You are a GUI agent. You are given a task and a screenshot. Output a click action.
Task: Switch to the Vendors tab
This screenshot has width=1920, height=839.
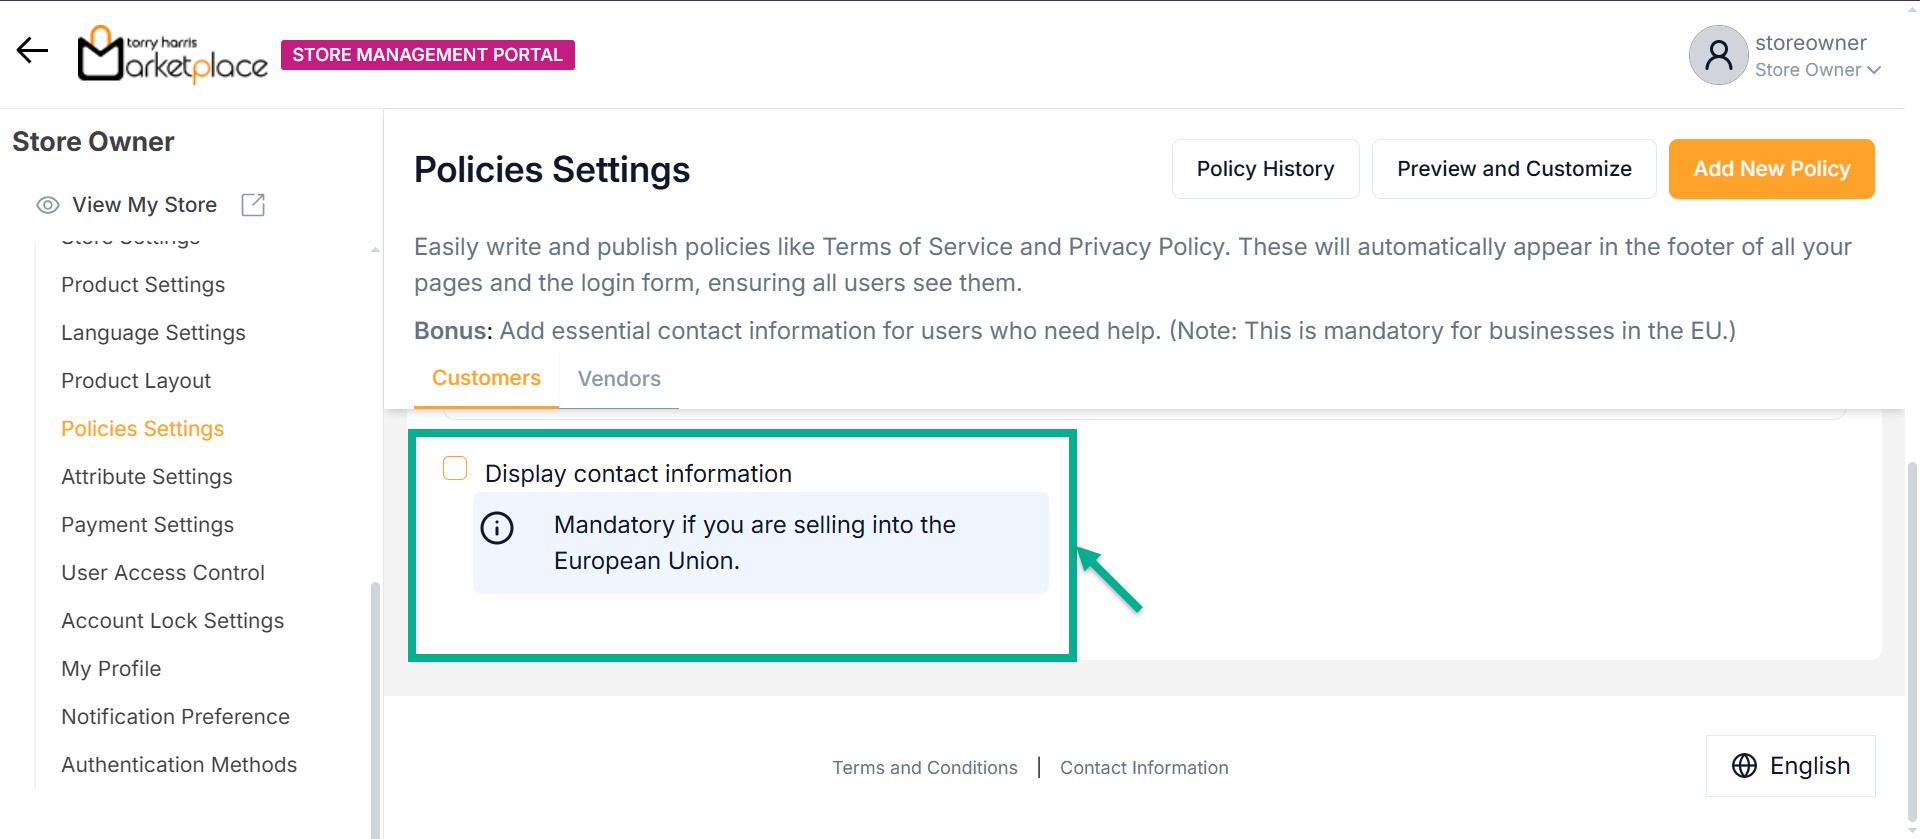(x=619, y=379)
